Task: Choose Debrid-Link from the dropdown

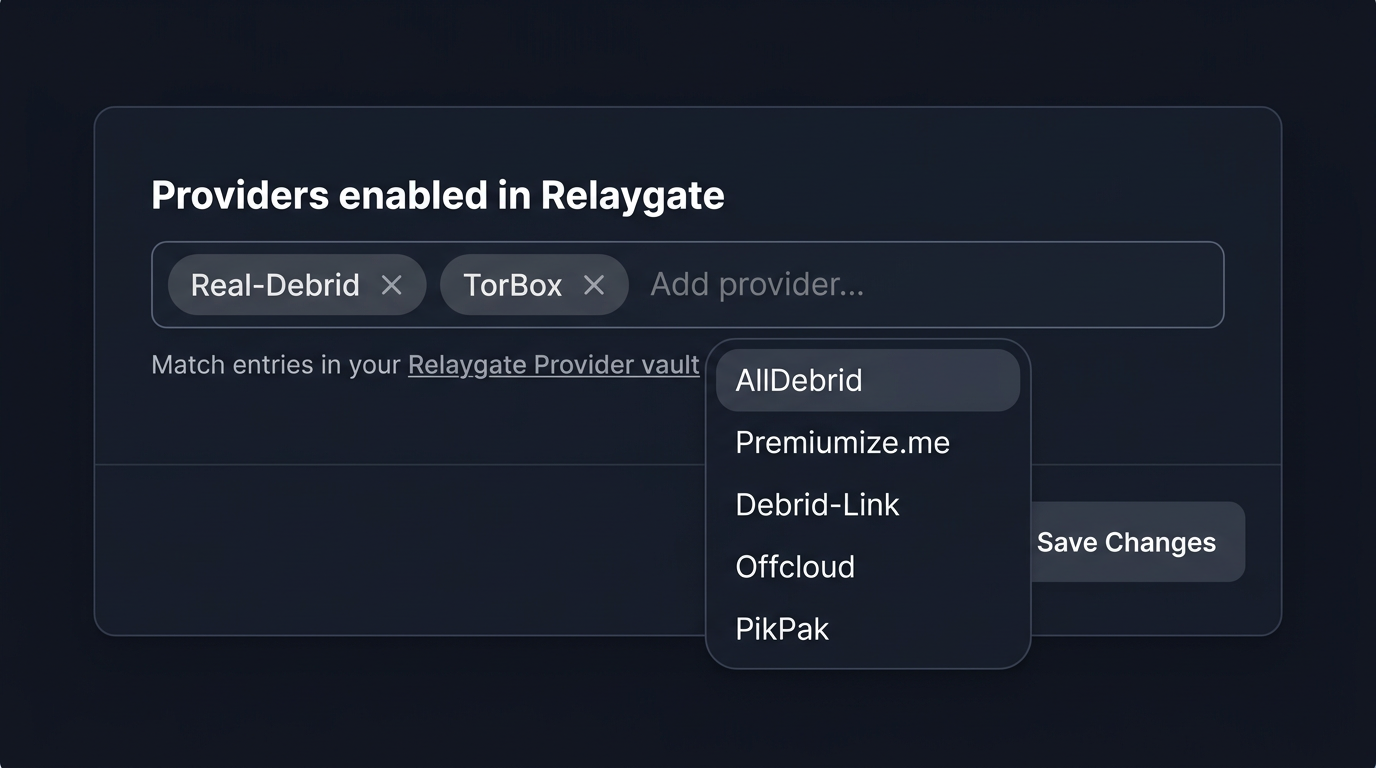Action: click(x=868, y=504)
